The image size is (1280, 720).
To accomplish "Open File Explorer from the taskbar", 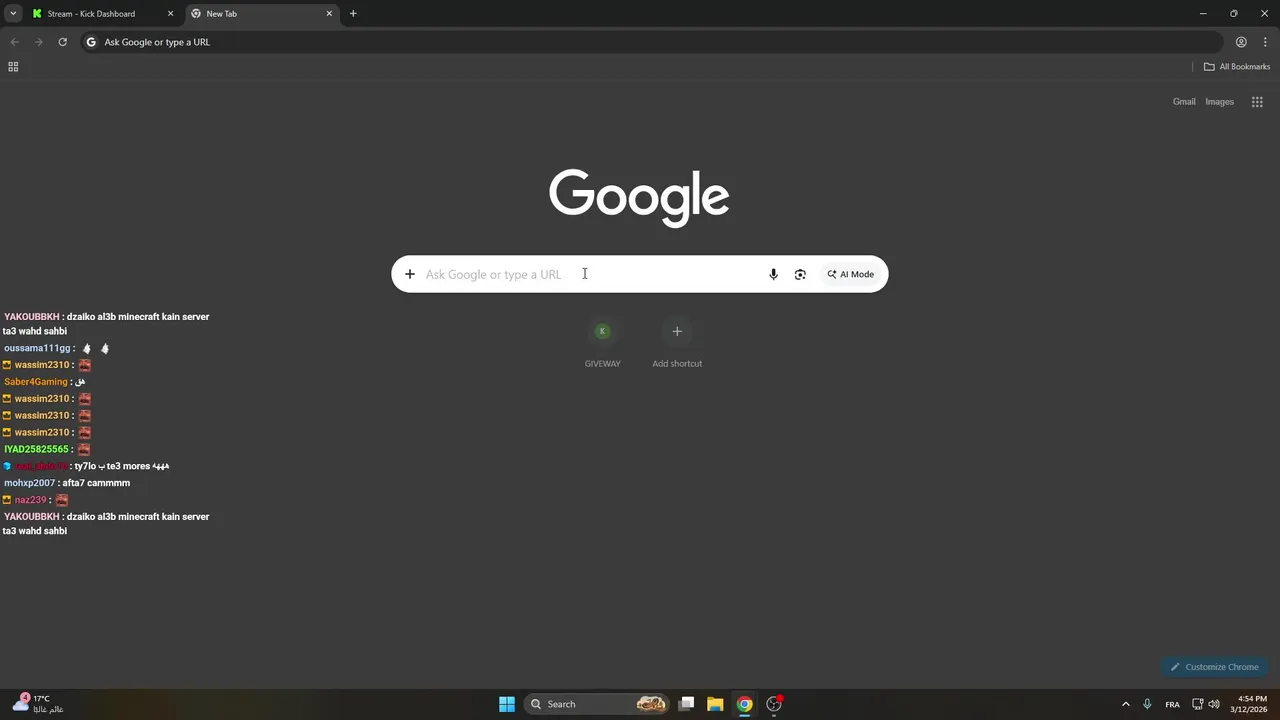I will tap(715, 704).
